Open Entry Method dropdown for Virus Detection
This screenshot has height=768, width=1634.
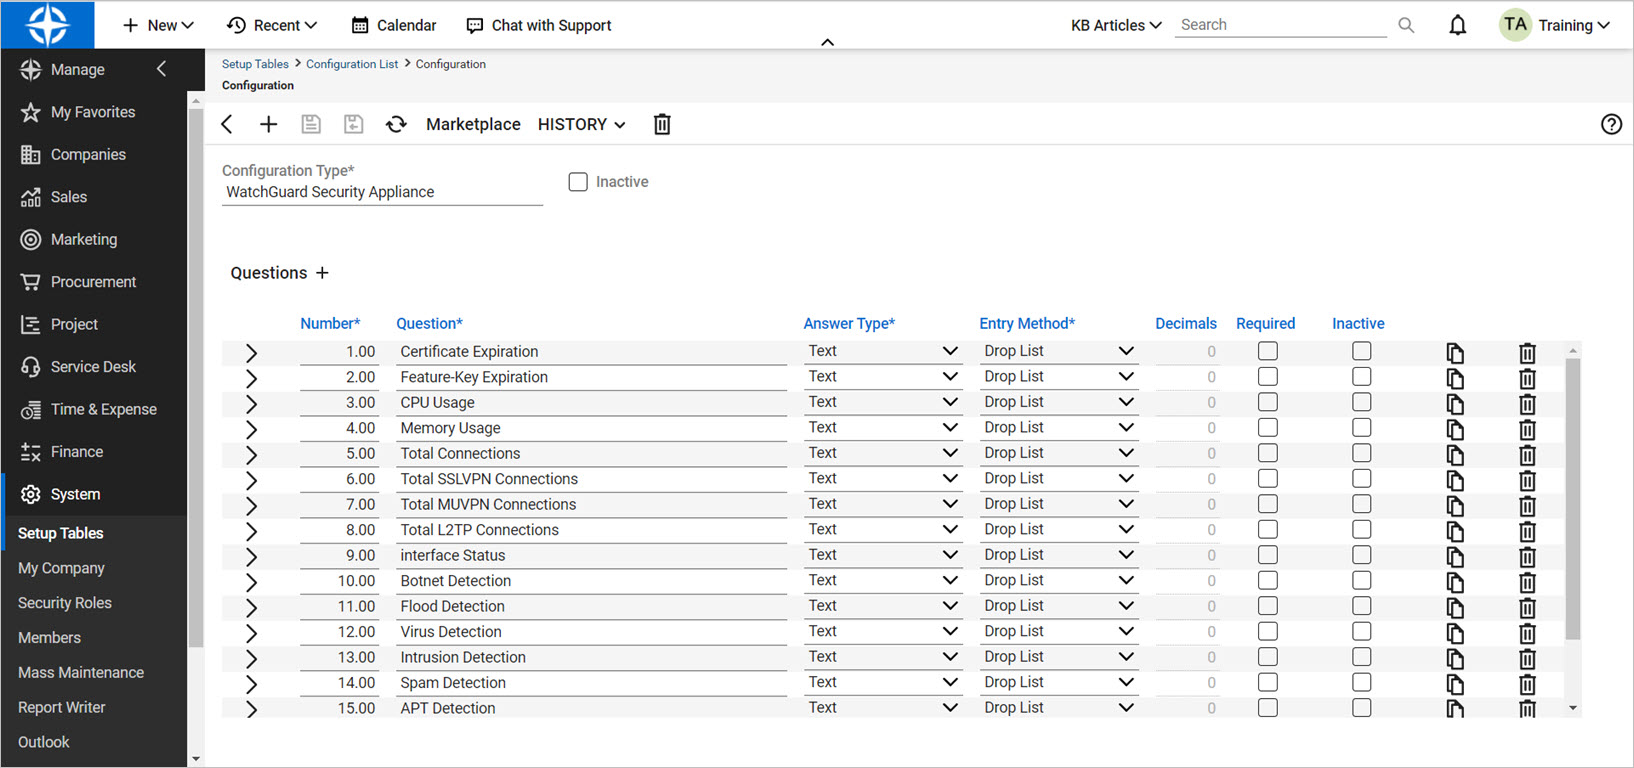click(1125, 632)
